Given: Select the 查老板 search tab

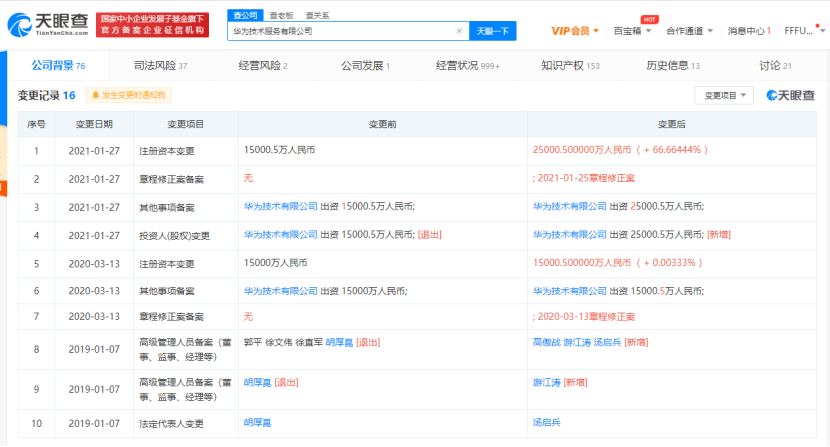Looking at the screenshot, I should point(281,15).
